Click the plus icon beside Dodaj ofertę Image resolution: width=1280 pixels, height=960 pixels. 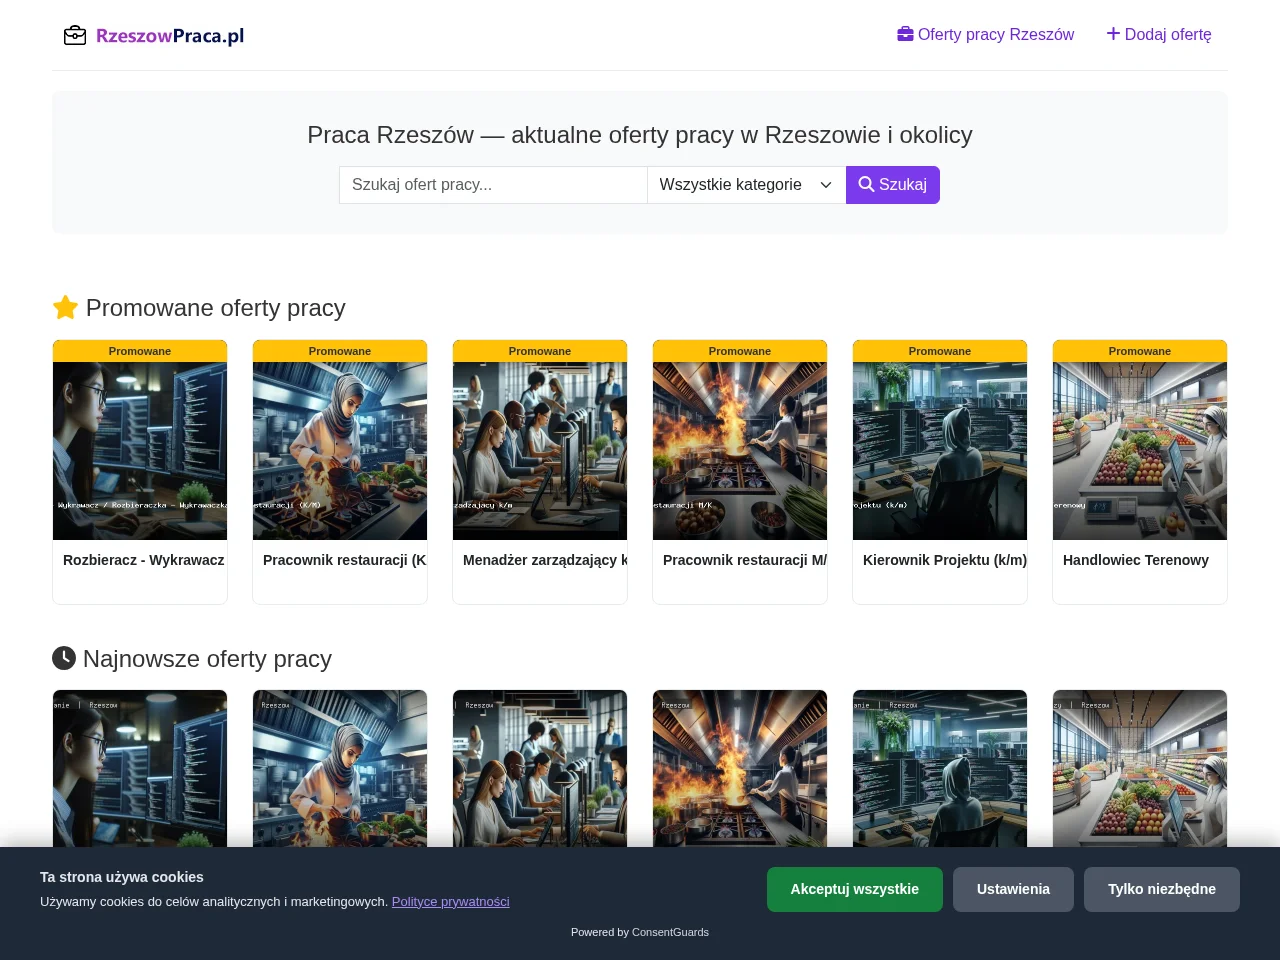1113,34
